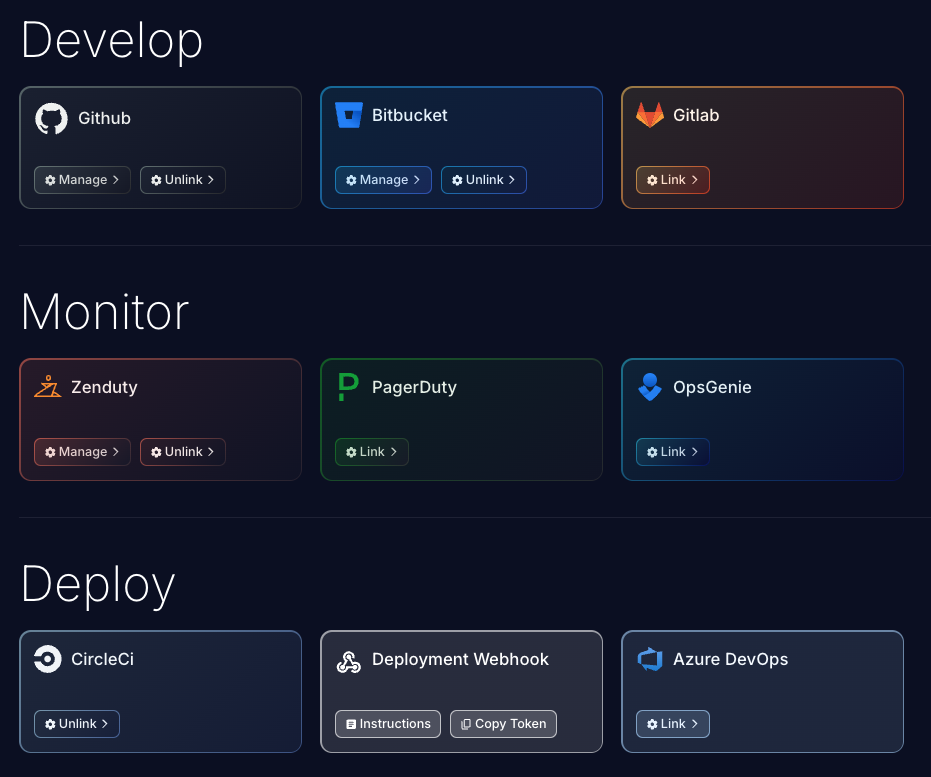Click the PagerDuty green P icon
Viewport: 931px width, 777px height.
tap(348, 387)
